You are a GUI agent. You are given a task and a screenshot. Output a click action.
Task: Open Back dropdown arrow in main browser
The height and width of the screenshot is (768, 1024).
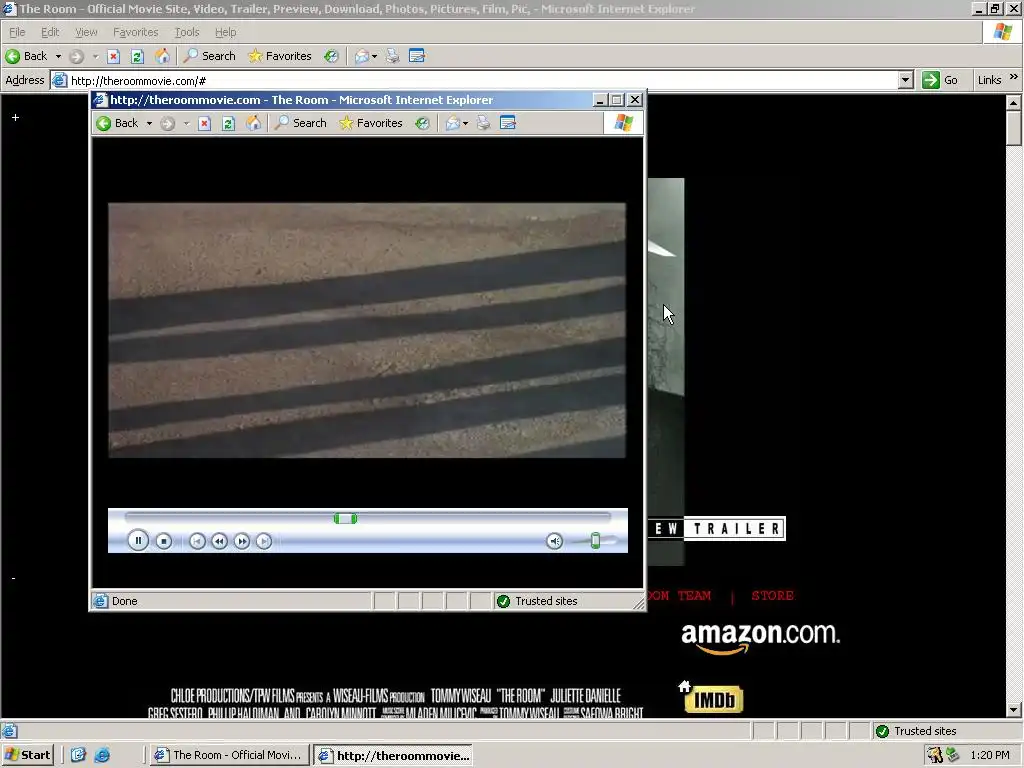(x=58, y=56)
